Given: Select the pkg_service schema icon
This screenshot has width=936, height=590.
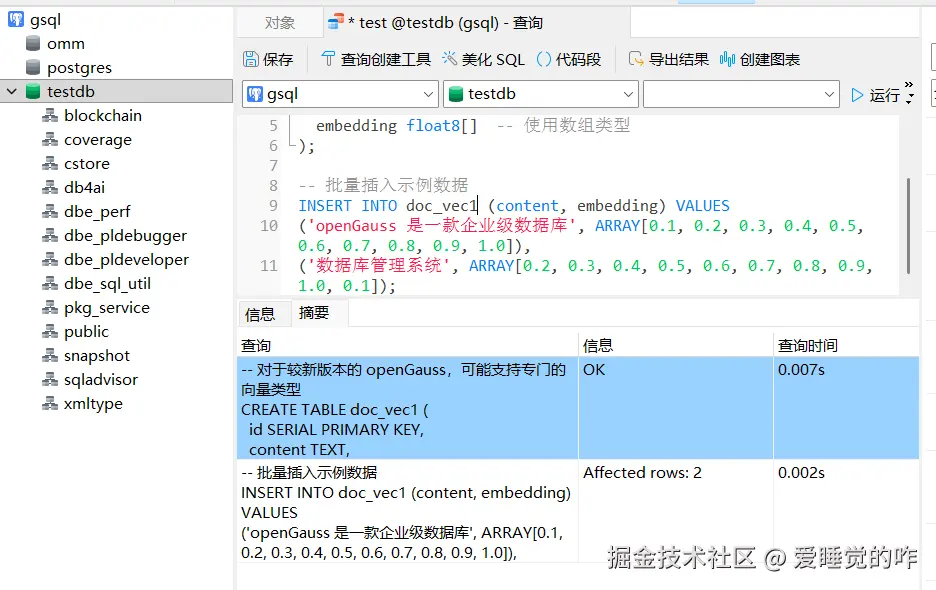Looking at the screenshot, I should (x=50, y=308).
